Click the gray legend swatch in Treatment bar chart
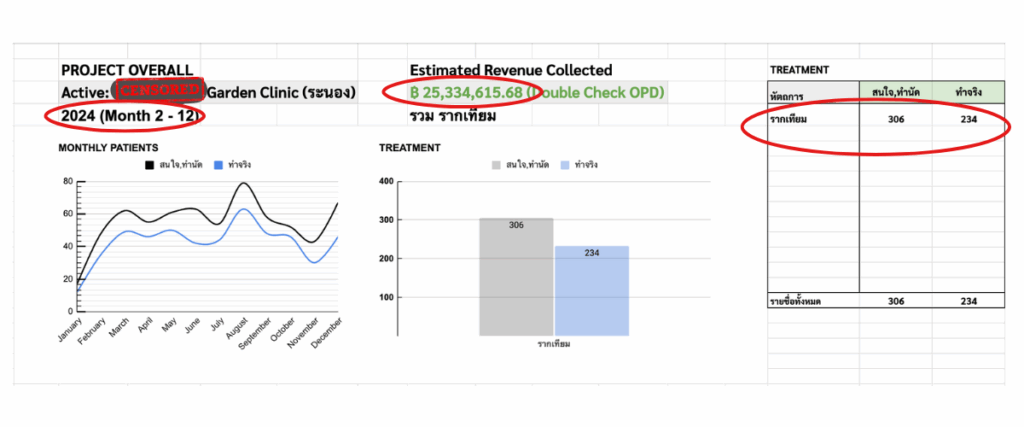1024x427 pixels. point(497,165)
